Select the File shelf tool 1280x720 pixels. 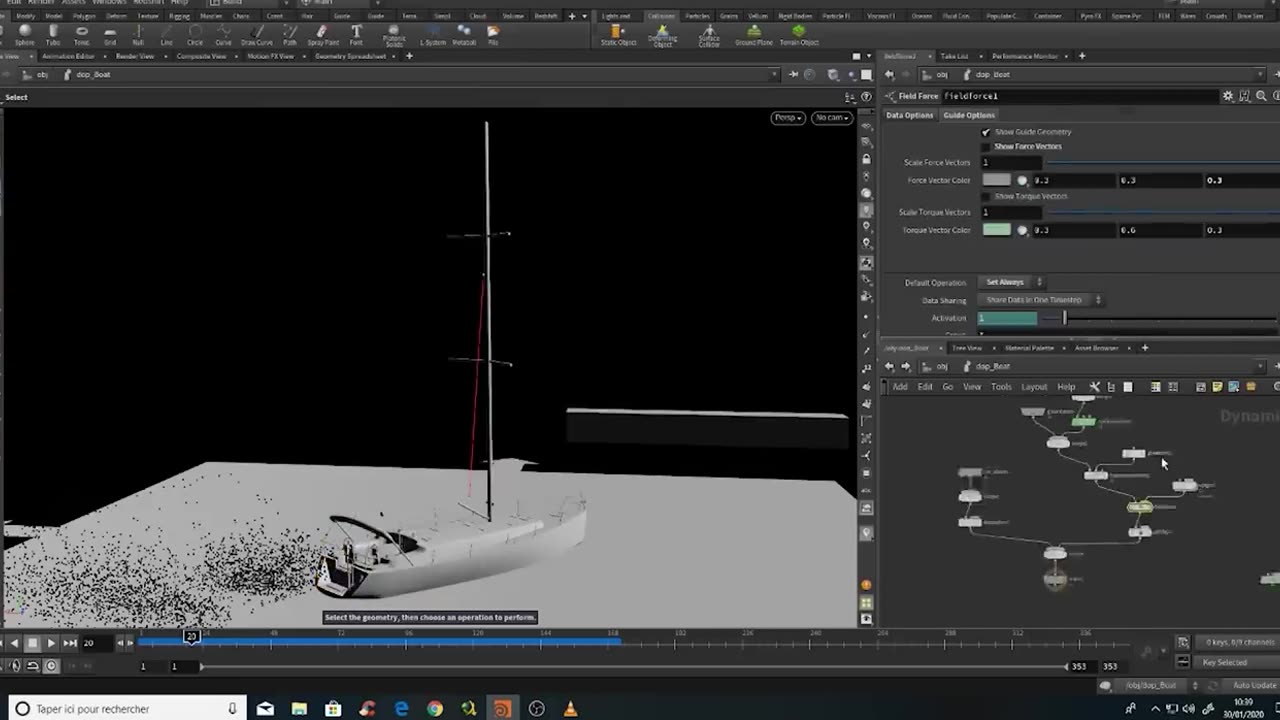coord(493,35)
